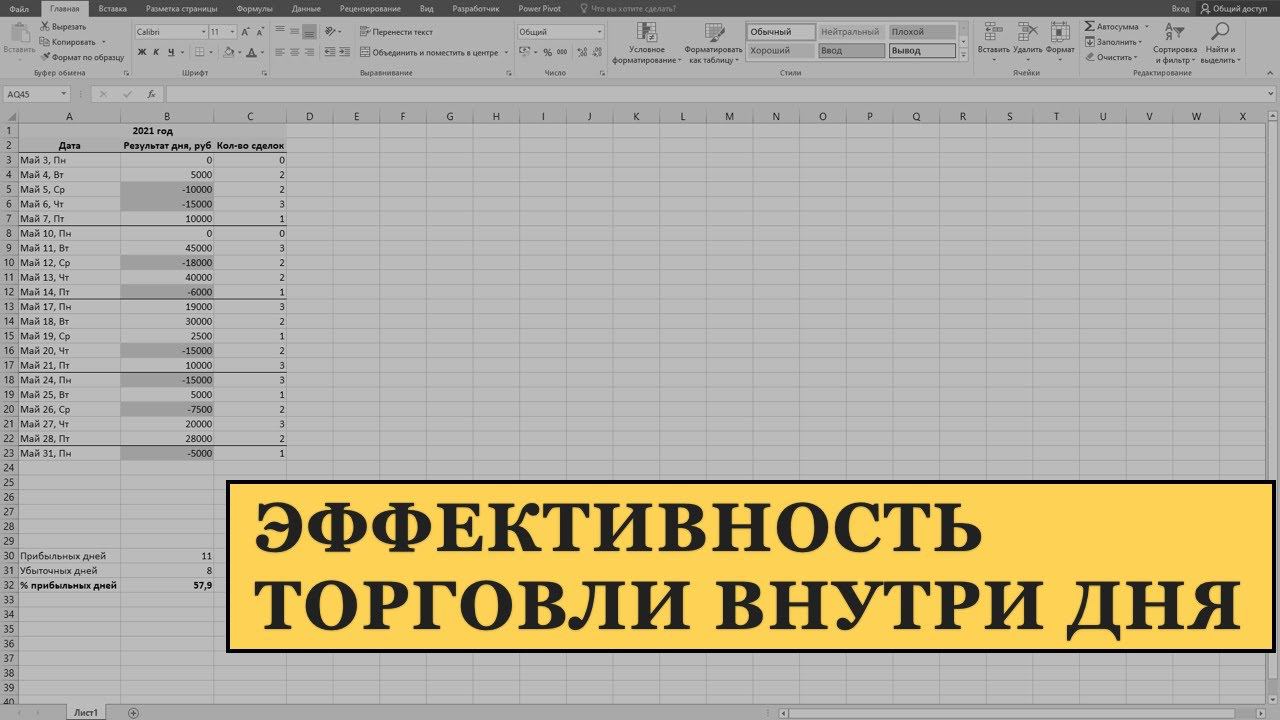Align cell content to middle
The width and height of the screenshot is (1280, 720).
294,32
